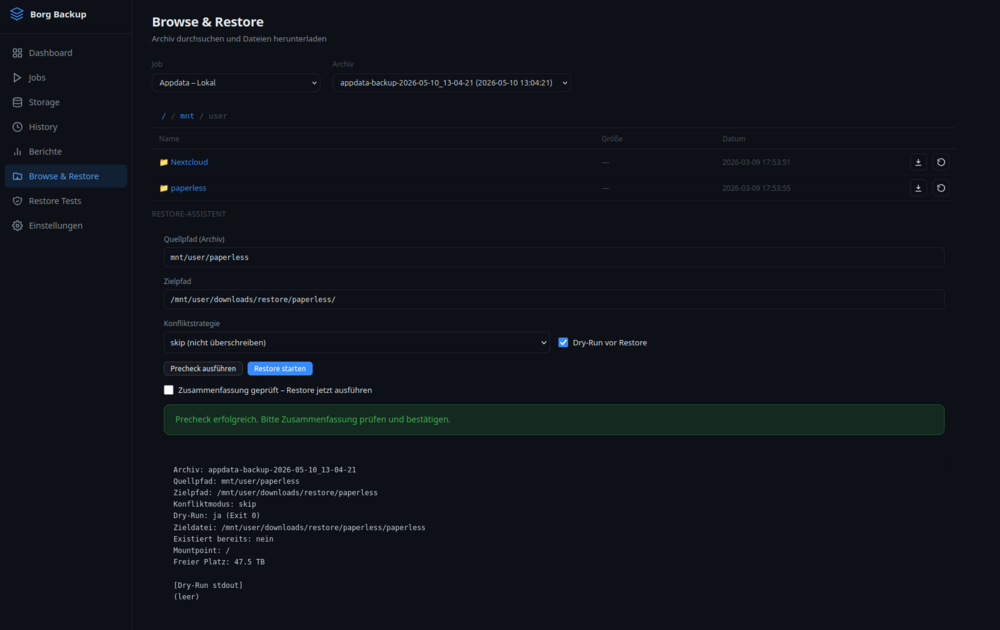Open the Storage section

click(66, 102)
